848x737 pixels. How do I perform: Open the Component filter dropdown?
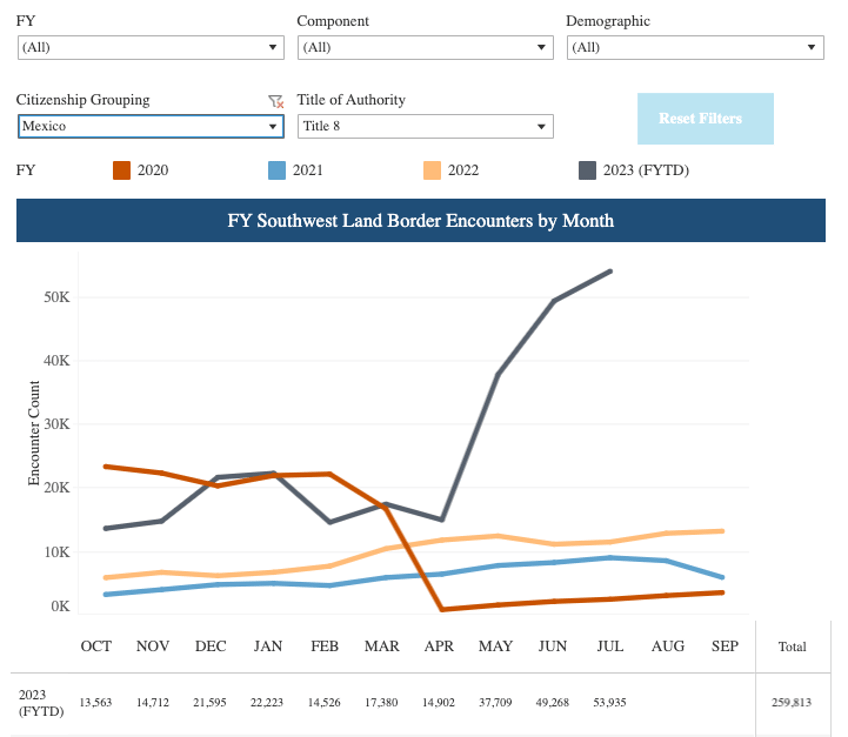pyautogui.click(x=425, y=48)
